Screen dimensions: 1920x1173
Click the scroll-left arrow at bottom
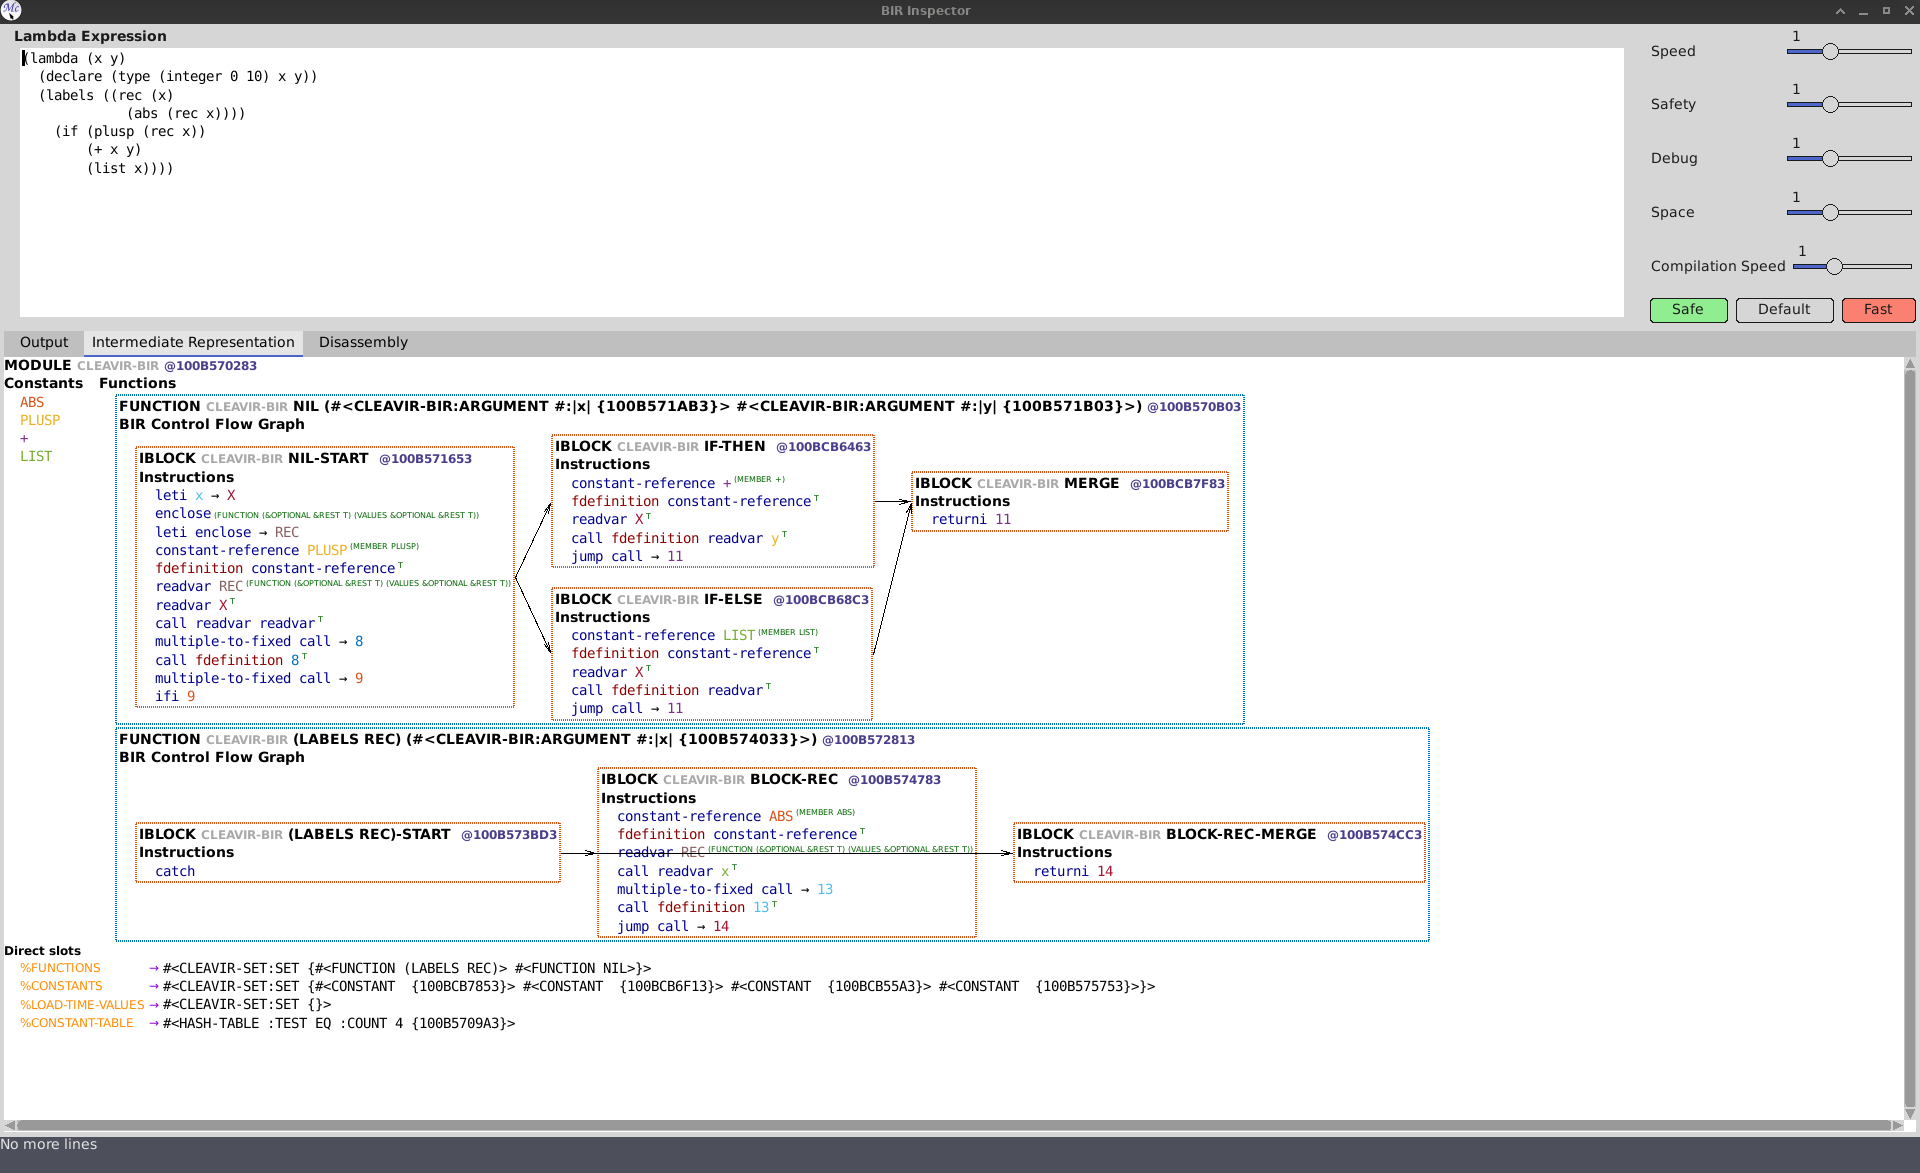tap(10, 1126)
